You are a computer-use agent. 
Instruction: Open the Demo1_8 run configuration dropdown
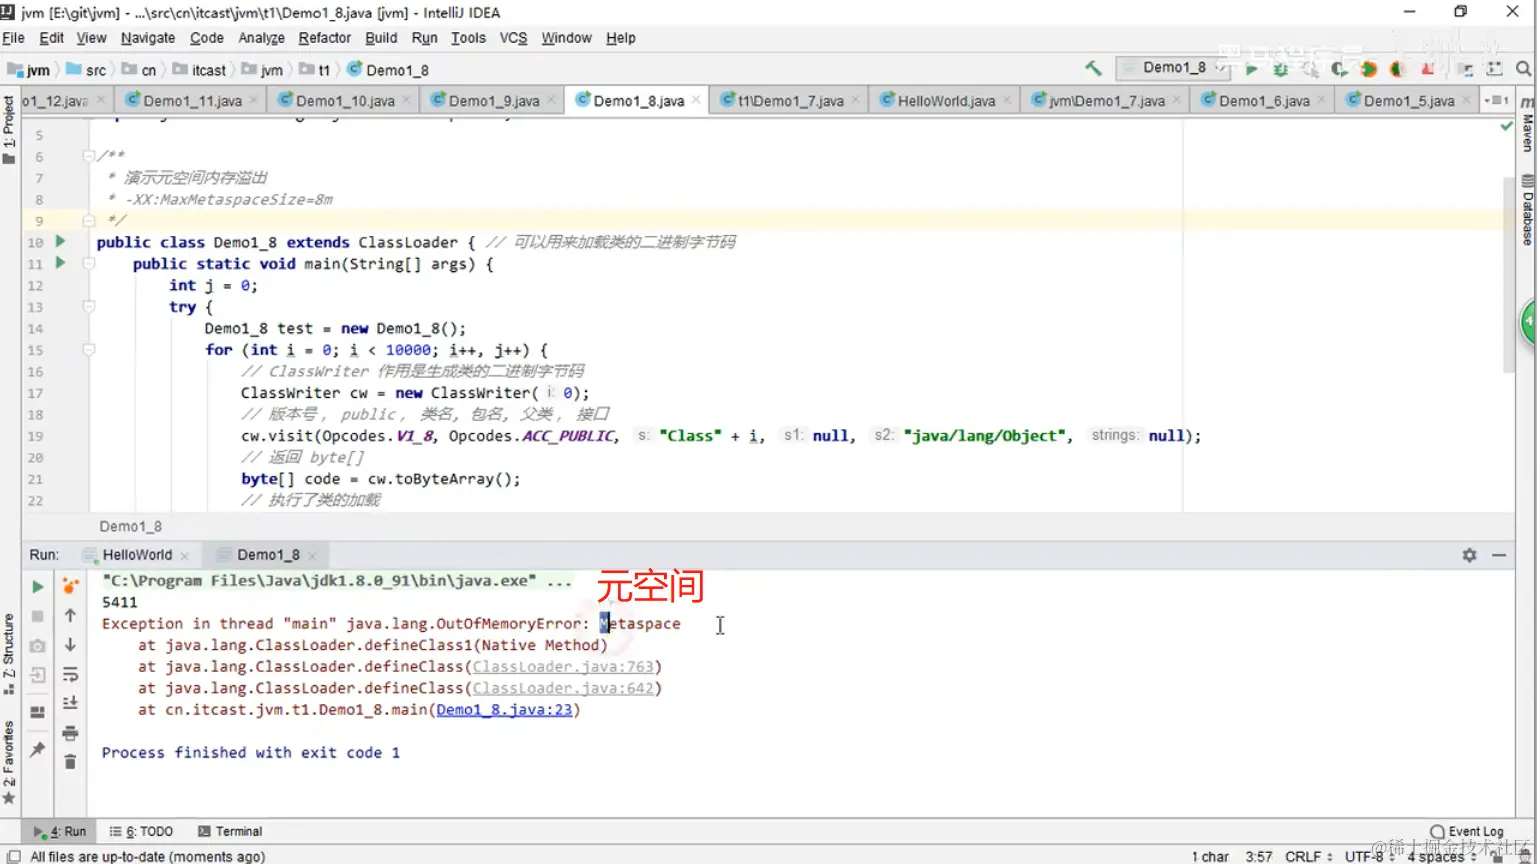pyautogui.click(x=1173, y=68)
